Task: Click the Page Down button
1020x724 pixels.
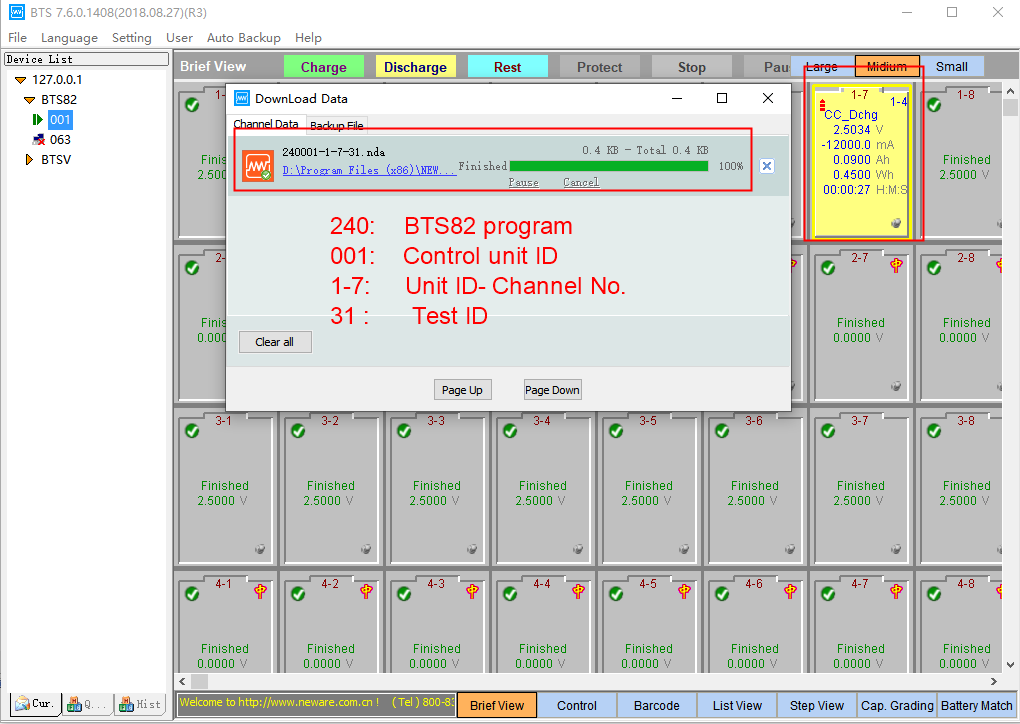Action: click(552, 390)
